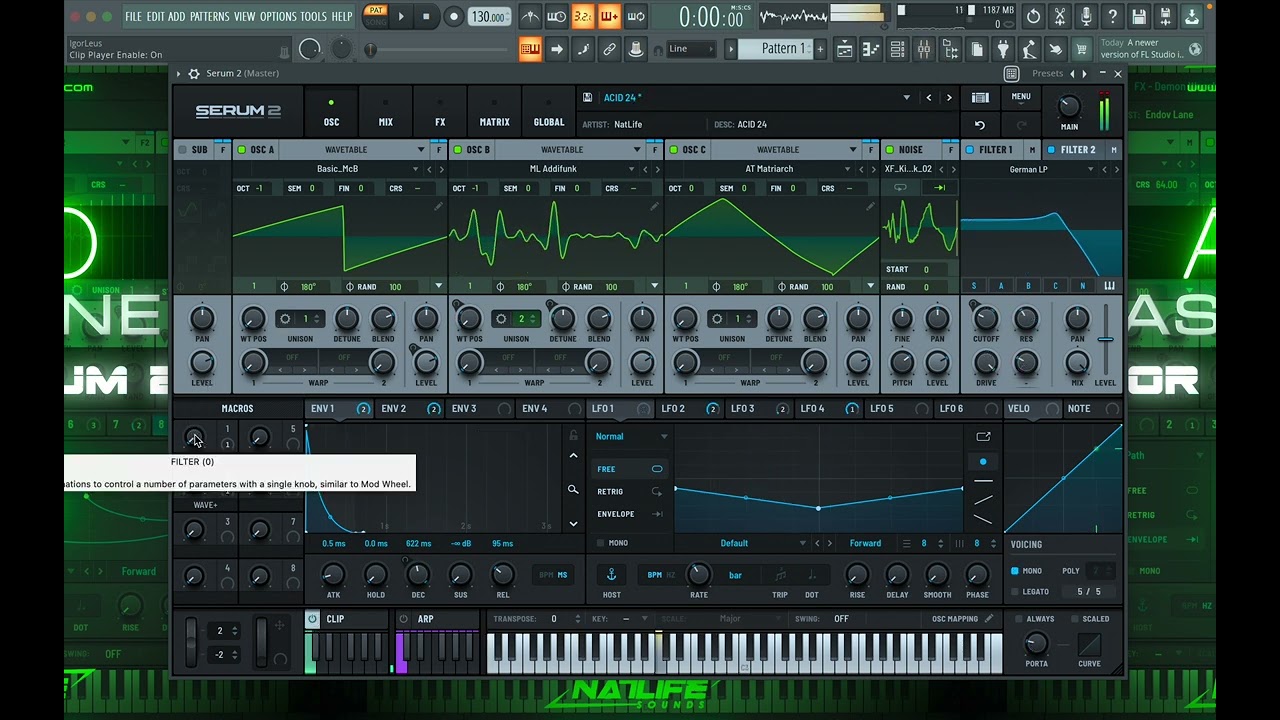Screen dimensions: 1280x720
Task: Click the Serum MENU button
Action: pos(1020,98)
